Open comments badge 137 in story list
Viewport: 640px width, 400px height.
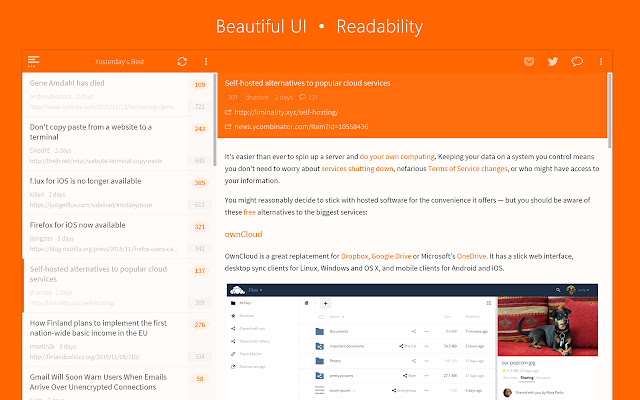(x=200, y=271)
